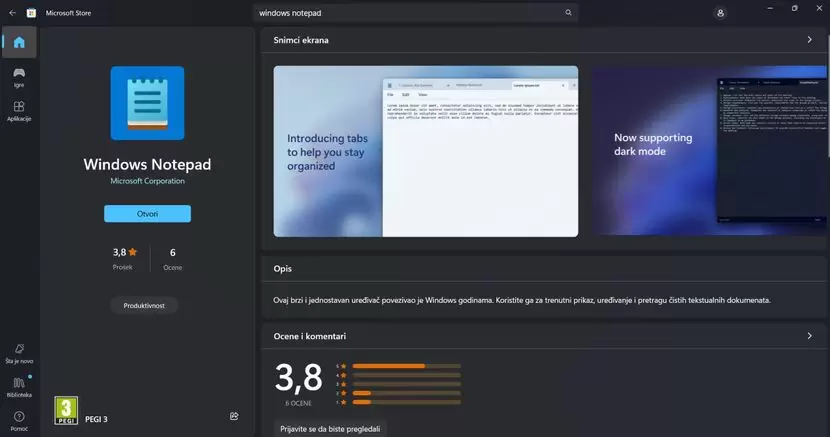Click the Opis section heading

(283, 269)
